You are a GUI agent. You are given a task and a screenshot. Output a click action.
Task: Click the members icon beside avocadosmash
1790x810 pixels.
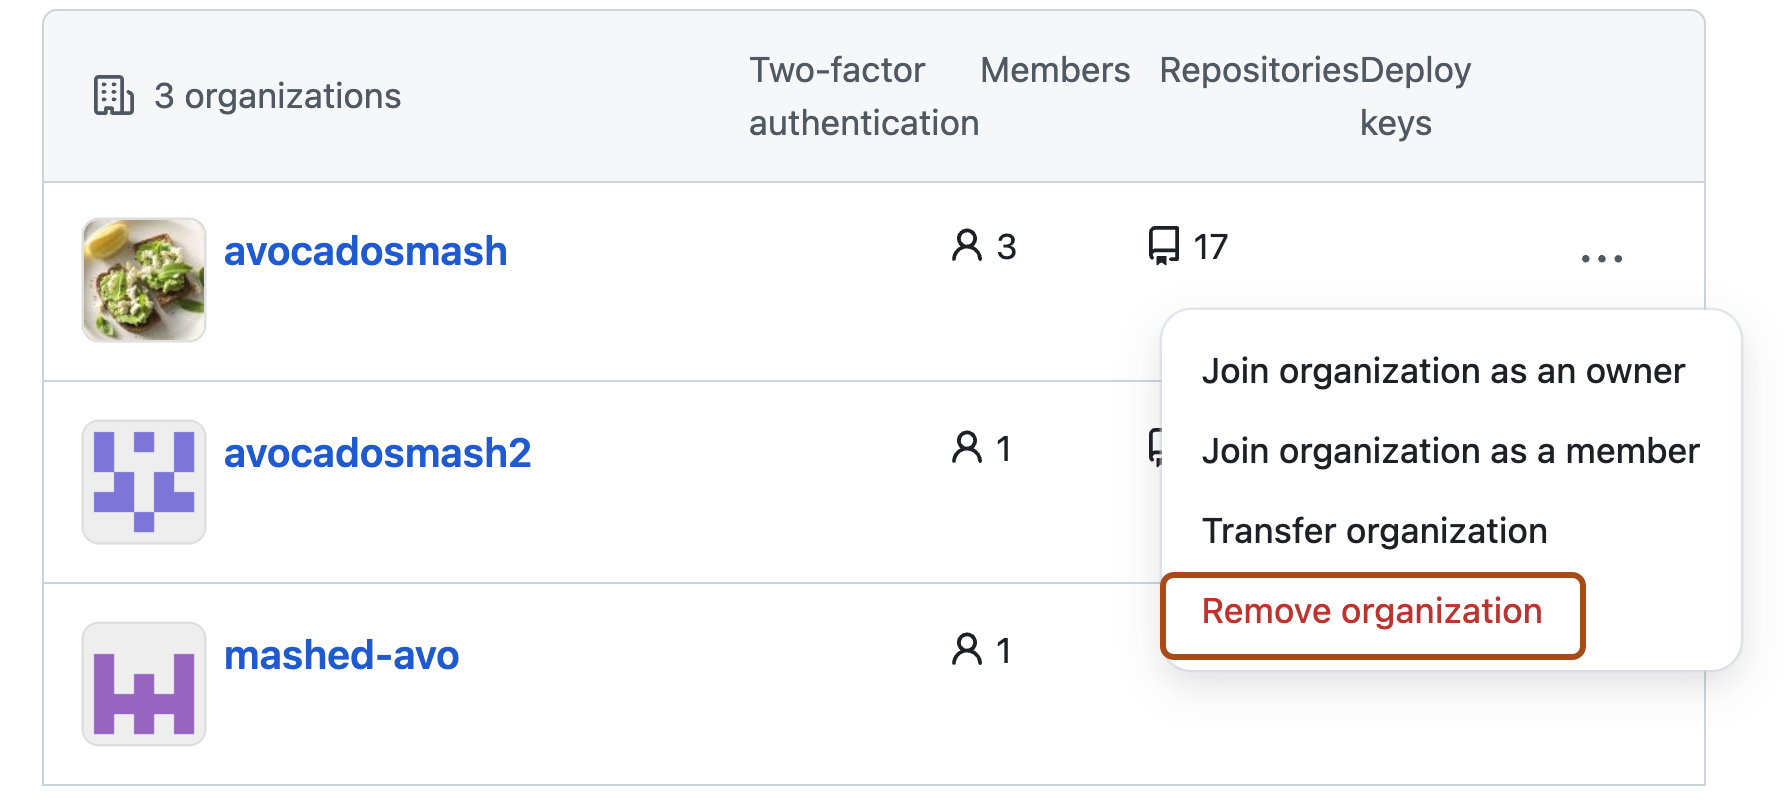click(966, 246)
